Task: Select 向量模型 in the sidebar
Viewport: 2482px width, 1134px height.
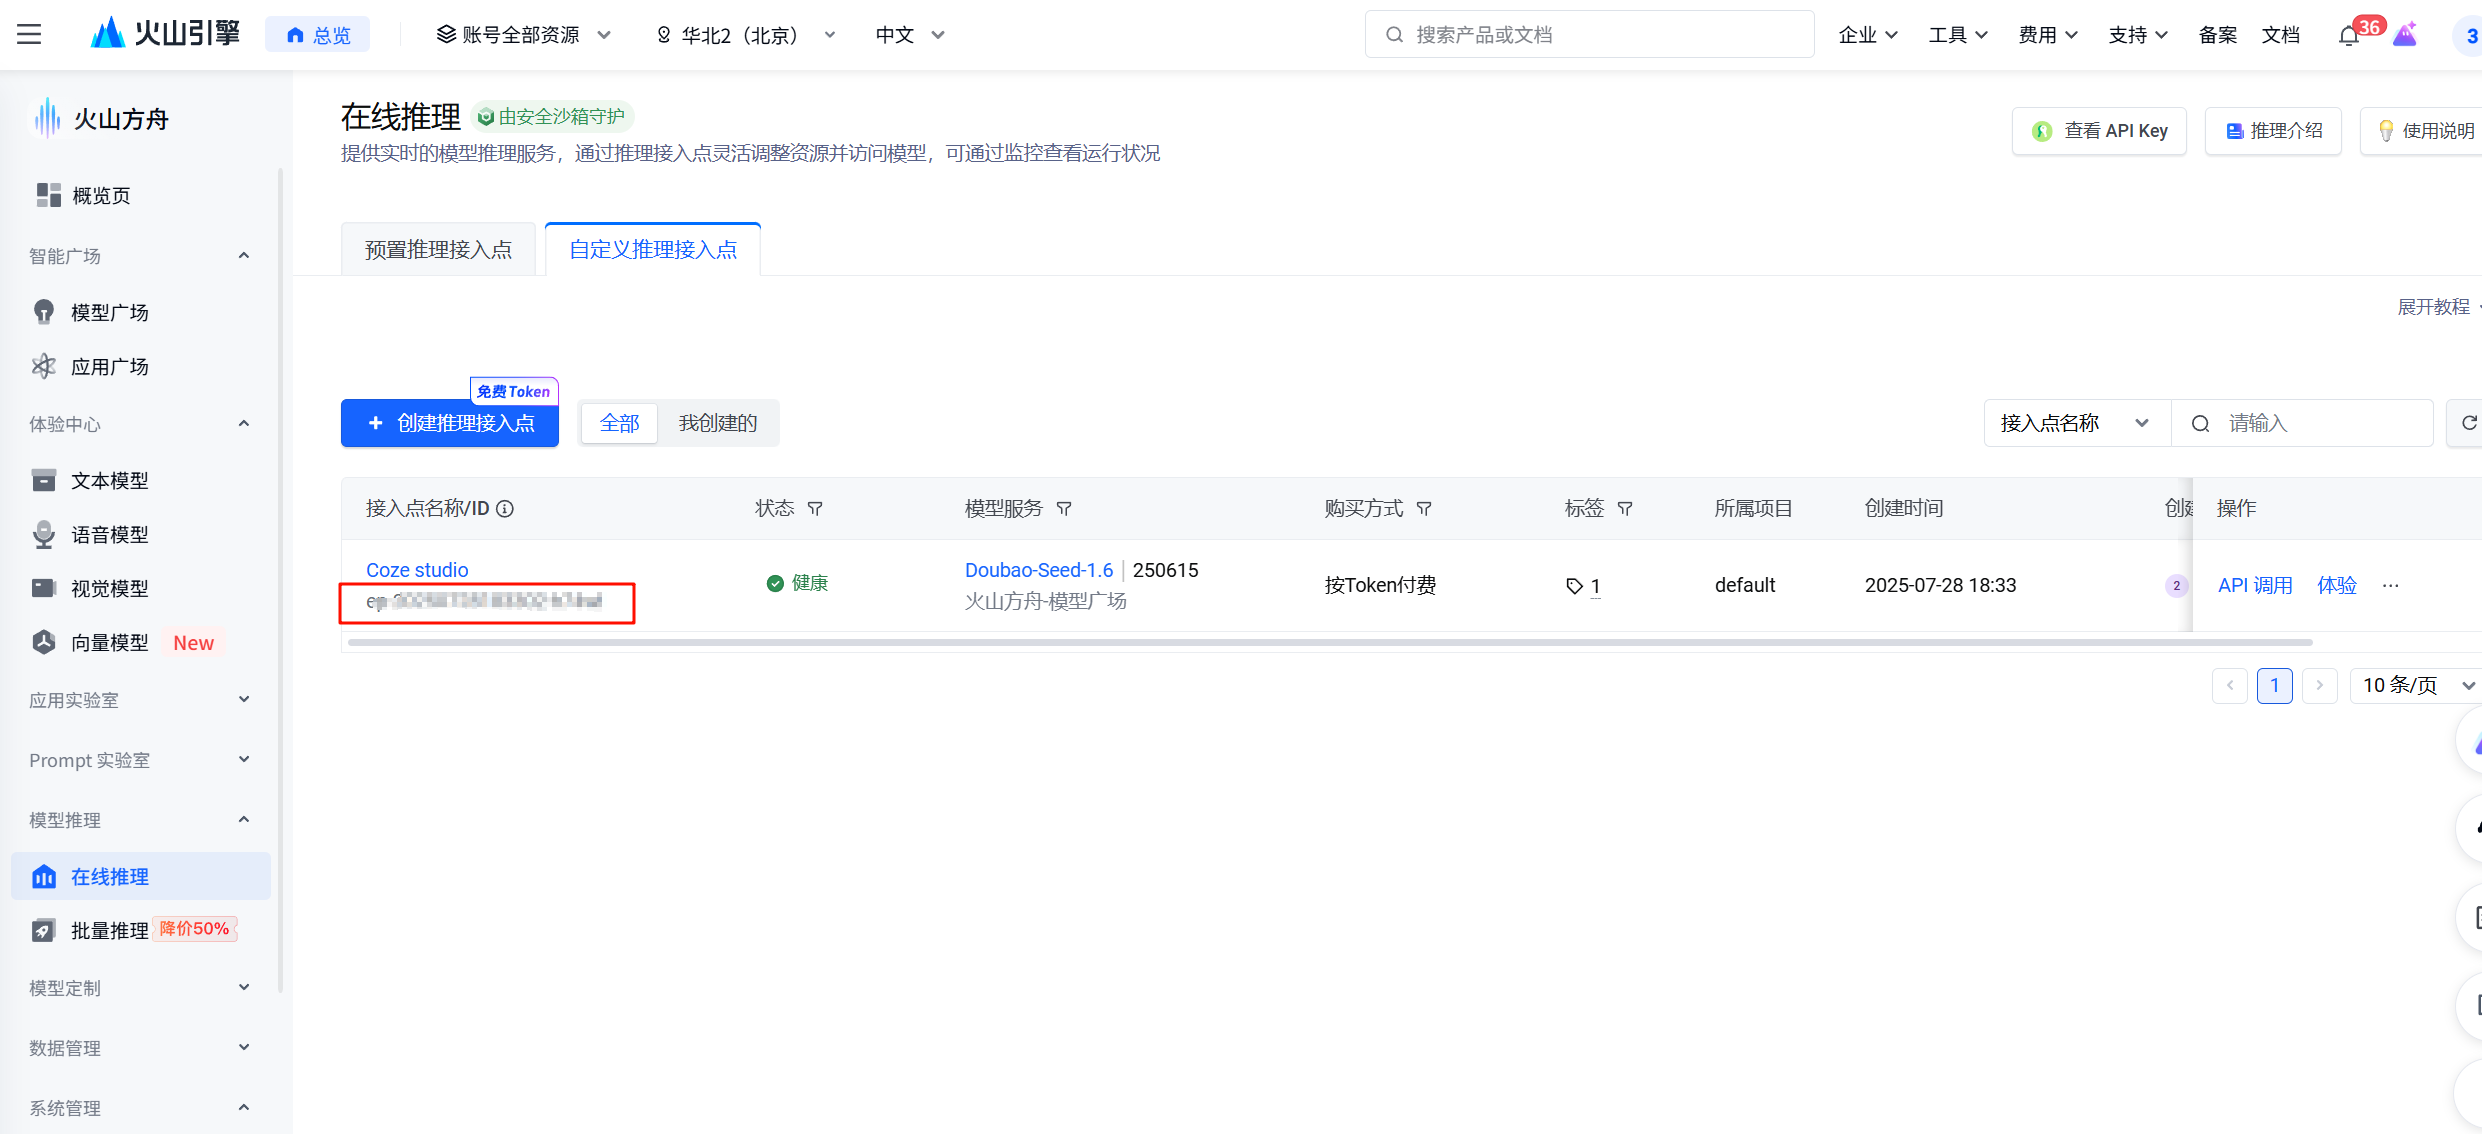Action: click(108, 642)
